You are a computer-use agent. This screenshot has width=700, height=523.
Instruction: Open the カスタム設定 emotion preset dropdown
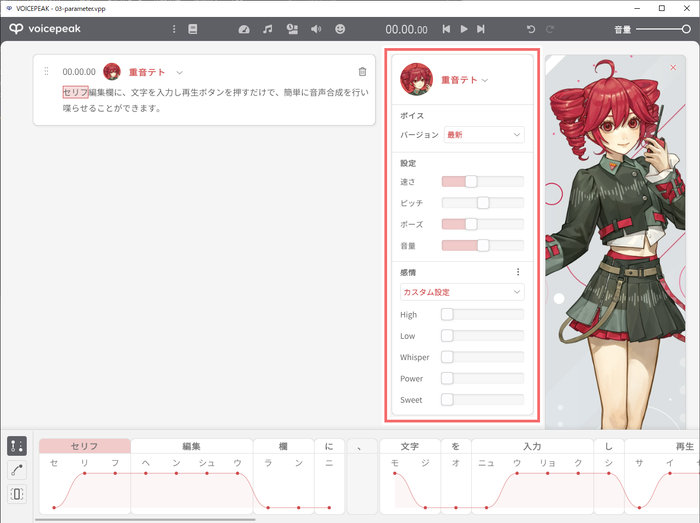pyautogui.click(x=462, y=292)
